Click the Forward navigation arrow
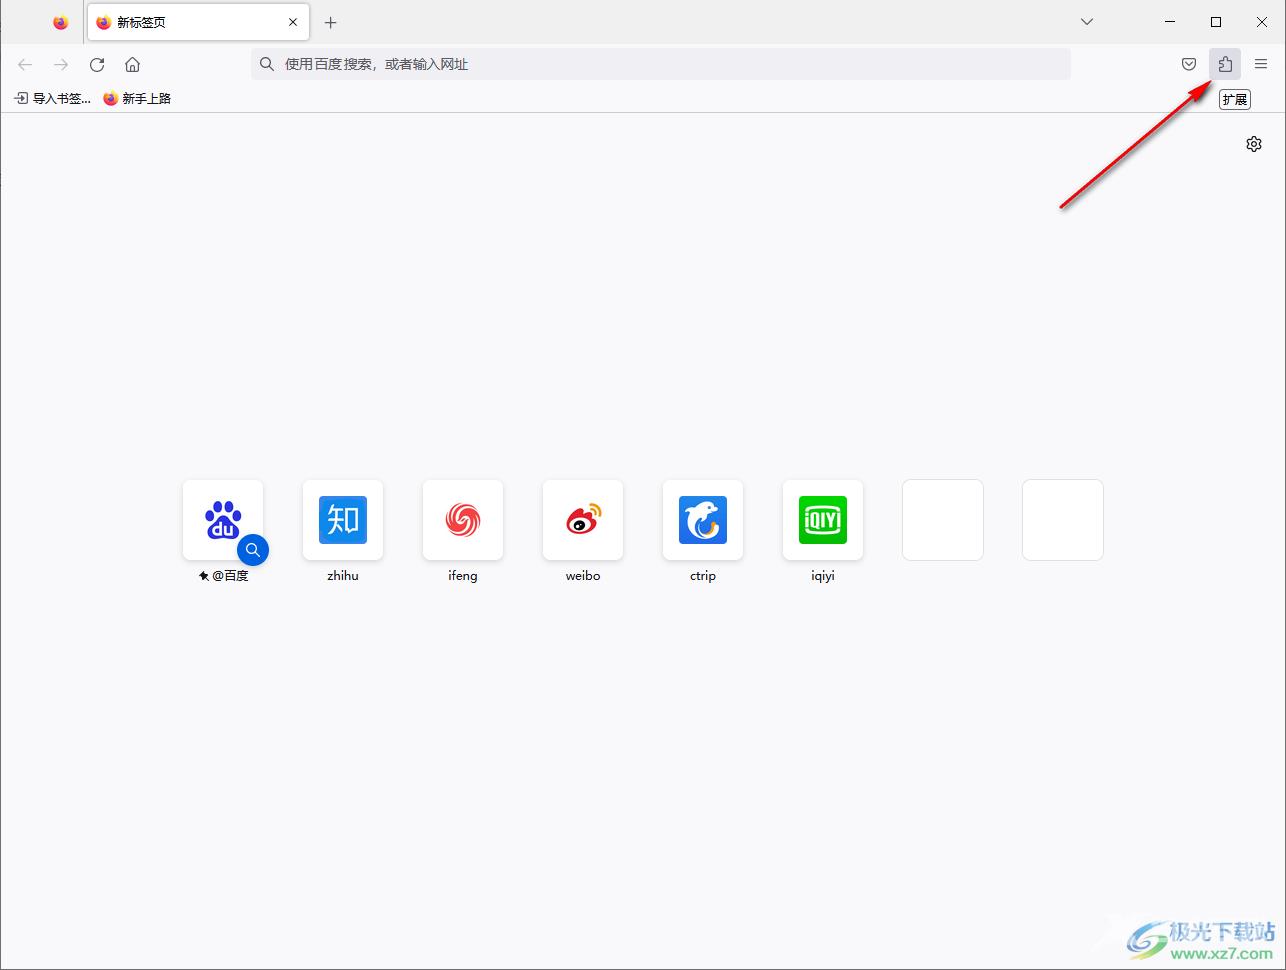Screen dimensions: 1286x970 click(61, 64)
